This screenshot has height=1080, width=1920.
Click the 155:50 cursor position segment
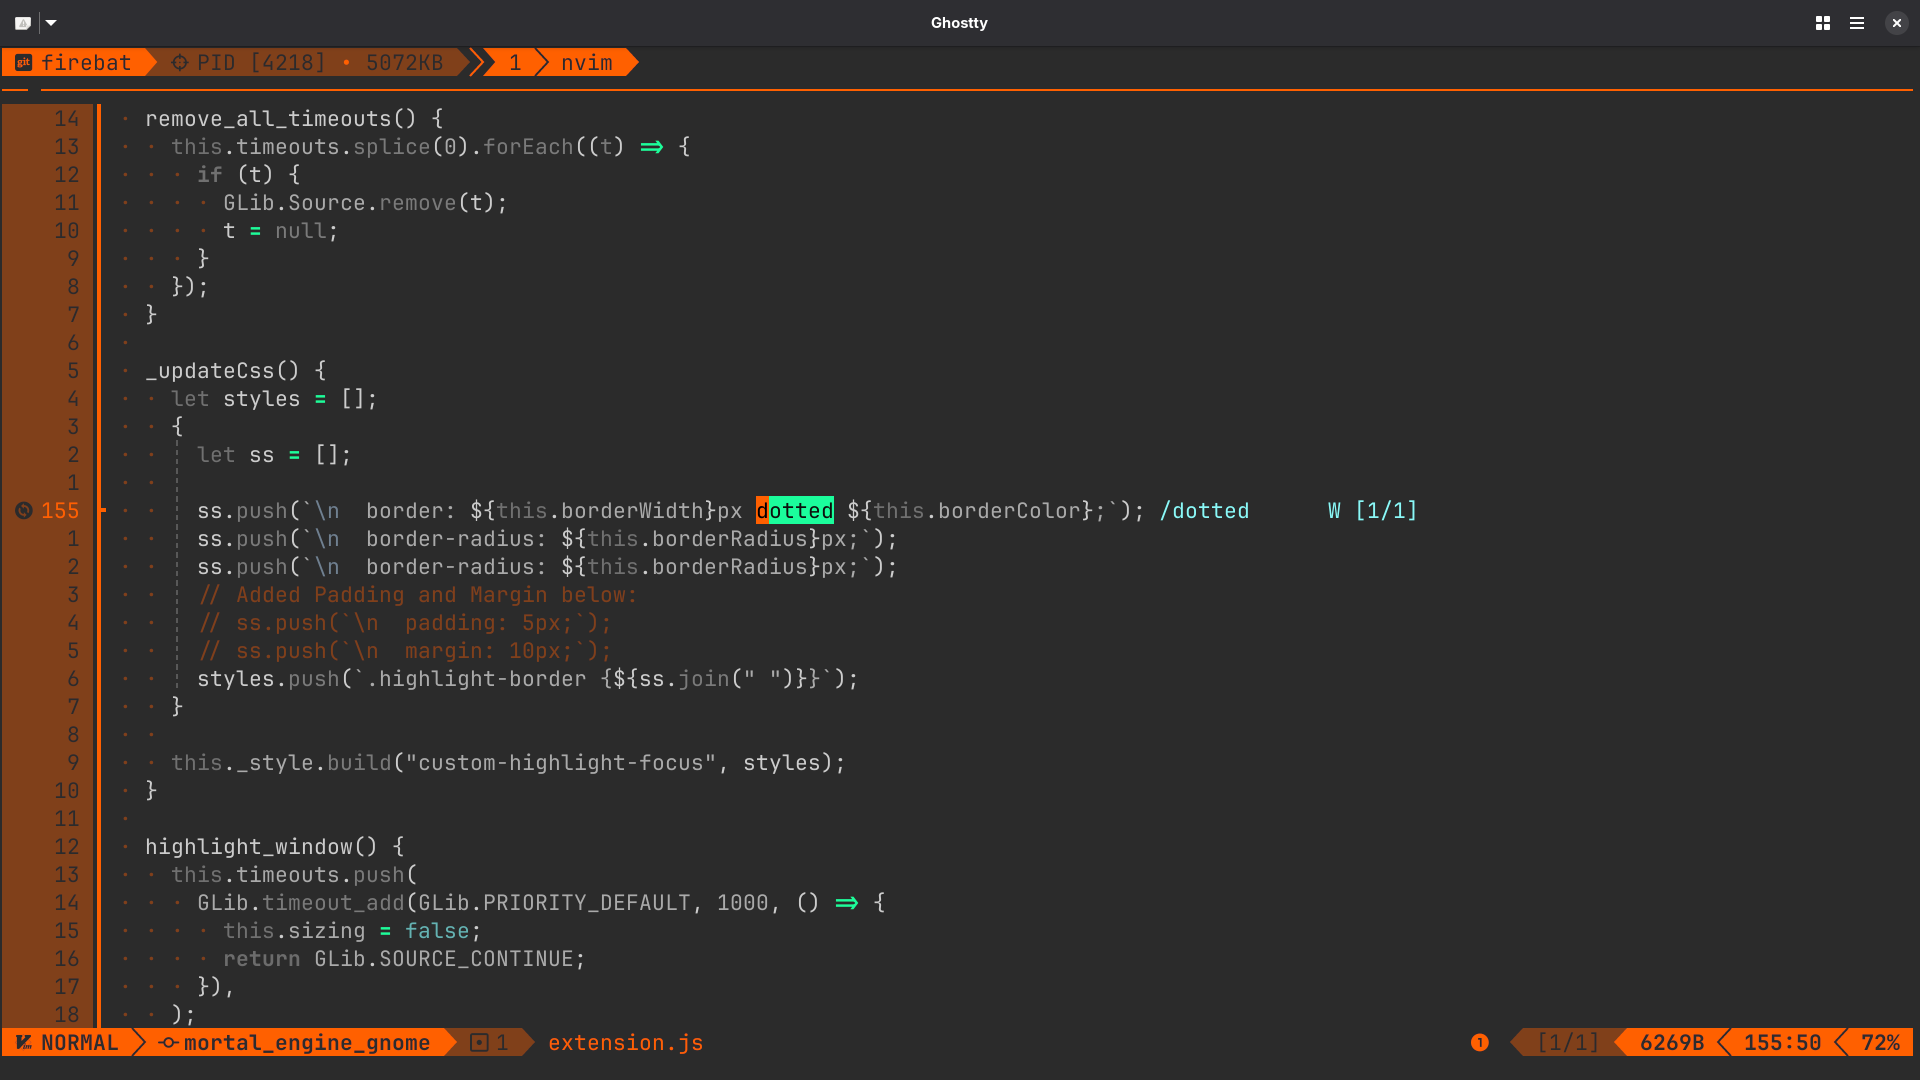click(1782, 1043)
